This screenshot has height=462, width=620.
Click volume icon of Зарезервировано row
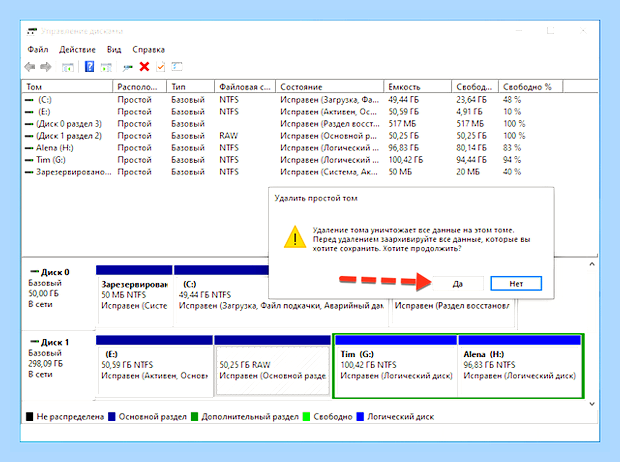coord(29,172)
